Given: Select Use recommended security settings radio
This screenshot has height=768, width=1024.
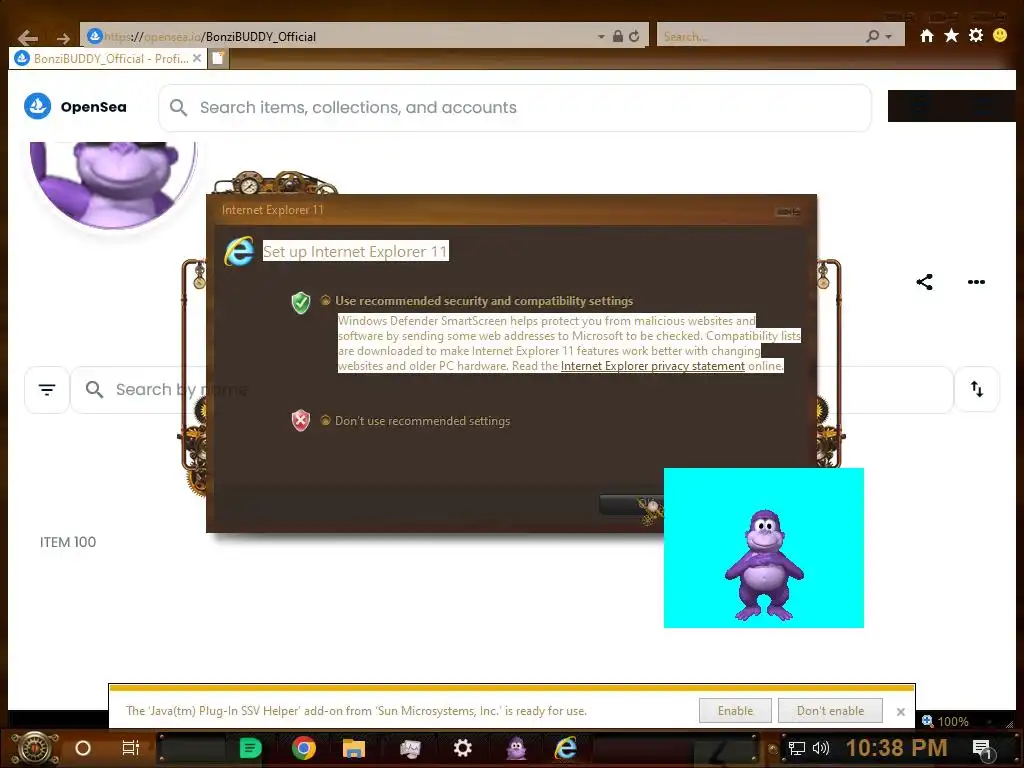Looking at the screenshot, I should (x=325, y=300).
